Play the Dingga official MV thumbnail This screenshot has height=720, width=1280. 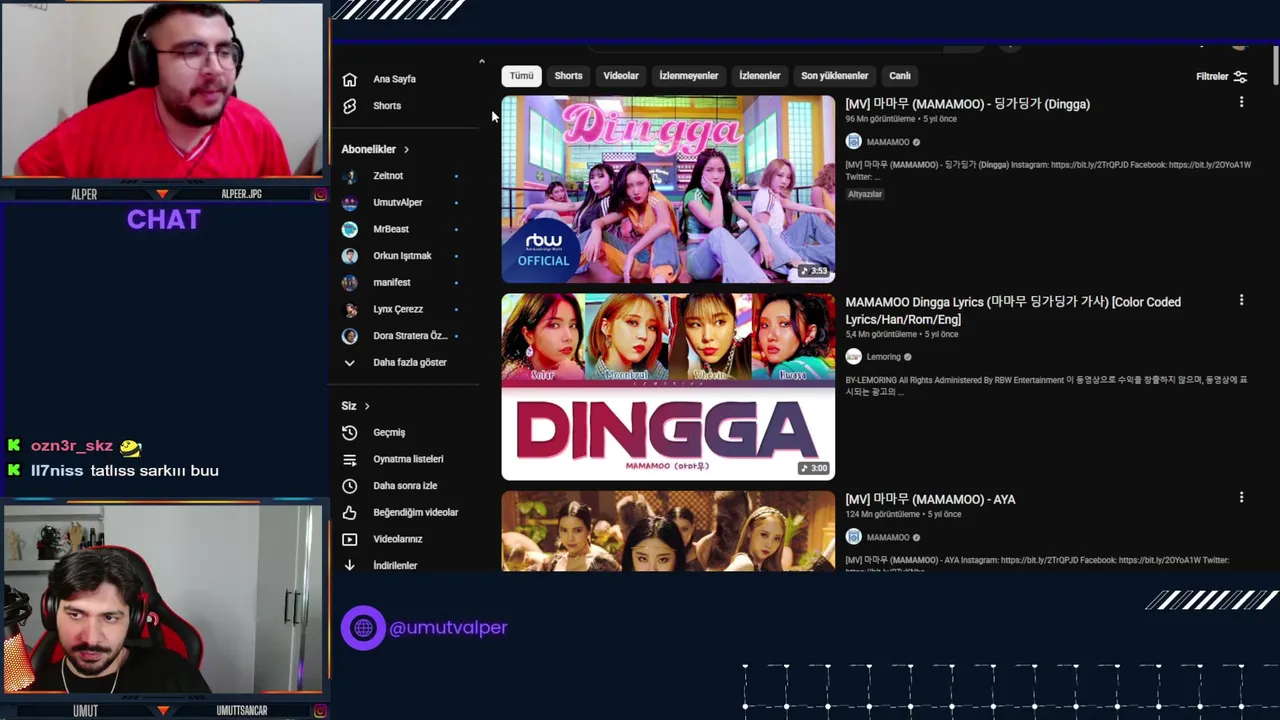coord(668,189)
